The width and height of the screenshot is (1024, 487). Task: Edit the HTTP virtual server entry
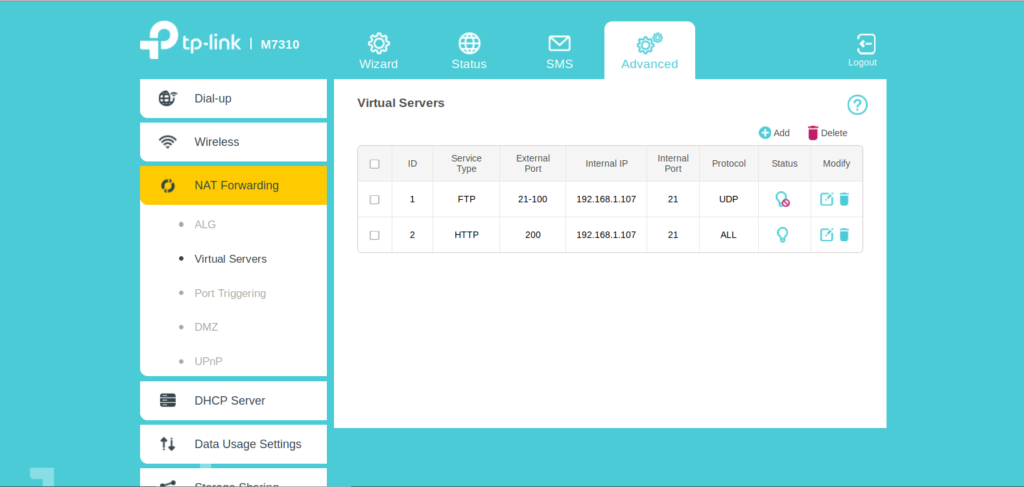826,235
